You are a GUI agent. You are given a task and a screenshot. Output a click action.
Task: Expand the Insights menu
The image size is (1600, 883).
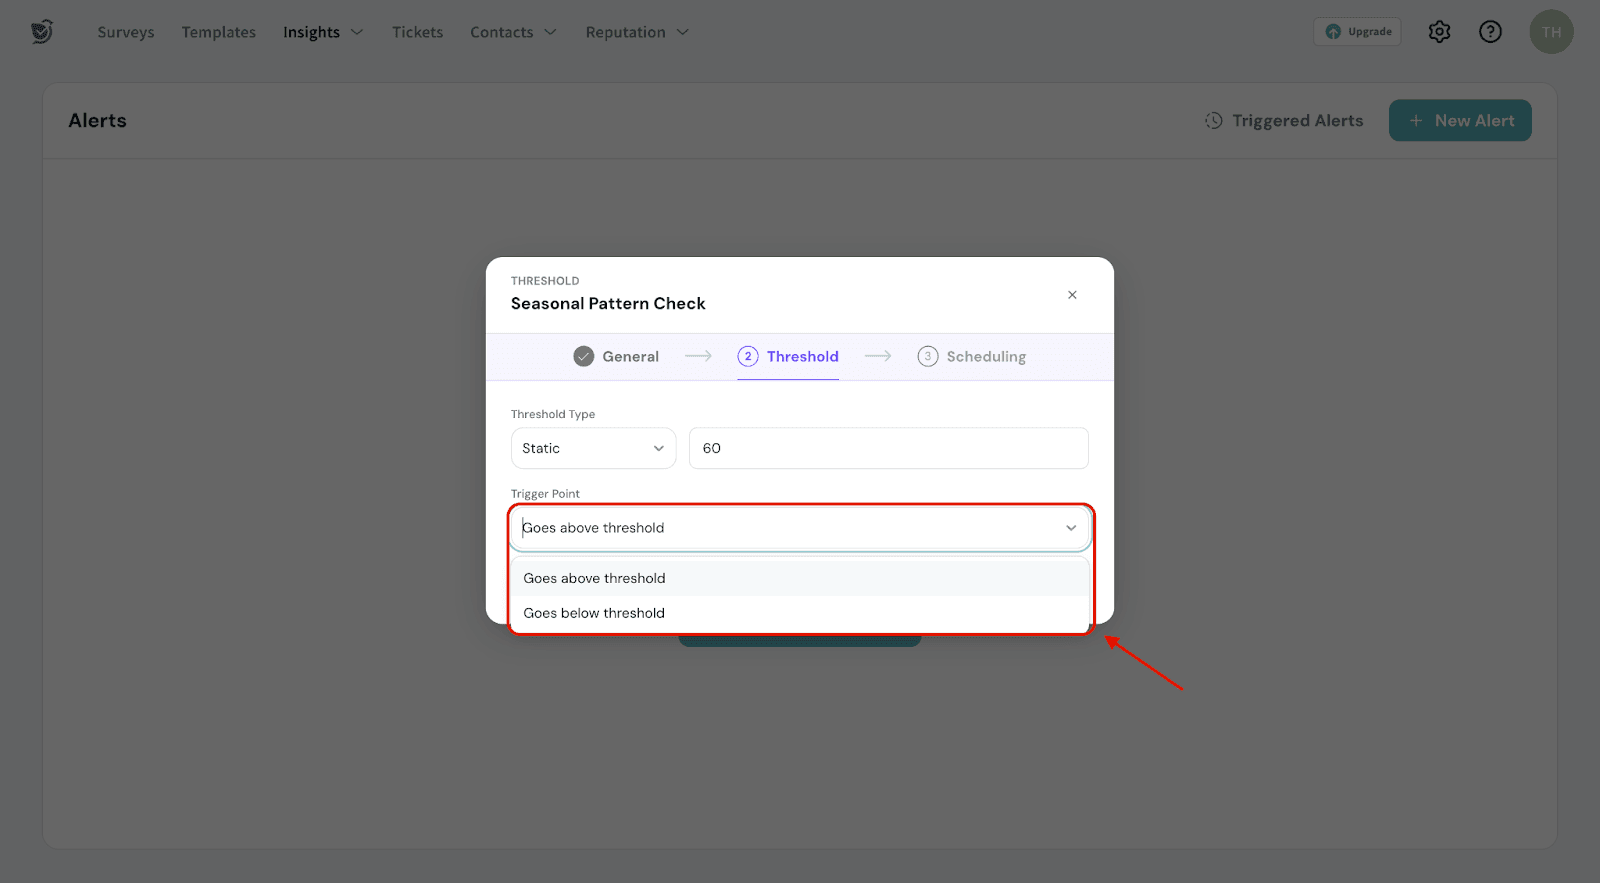click(x=322, y=32)
